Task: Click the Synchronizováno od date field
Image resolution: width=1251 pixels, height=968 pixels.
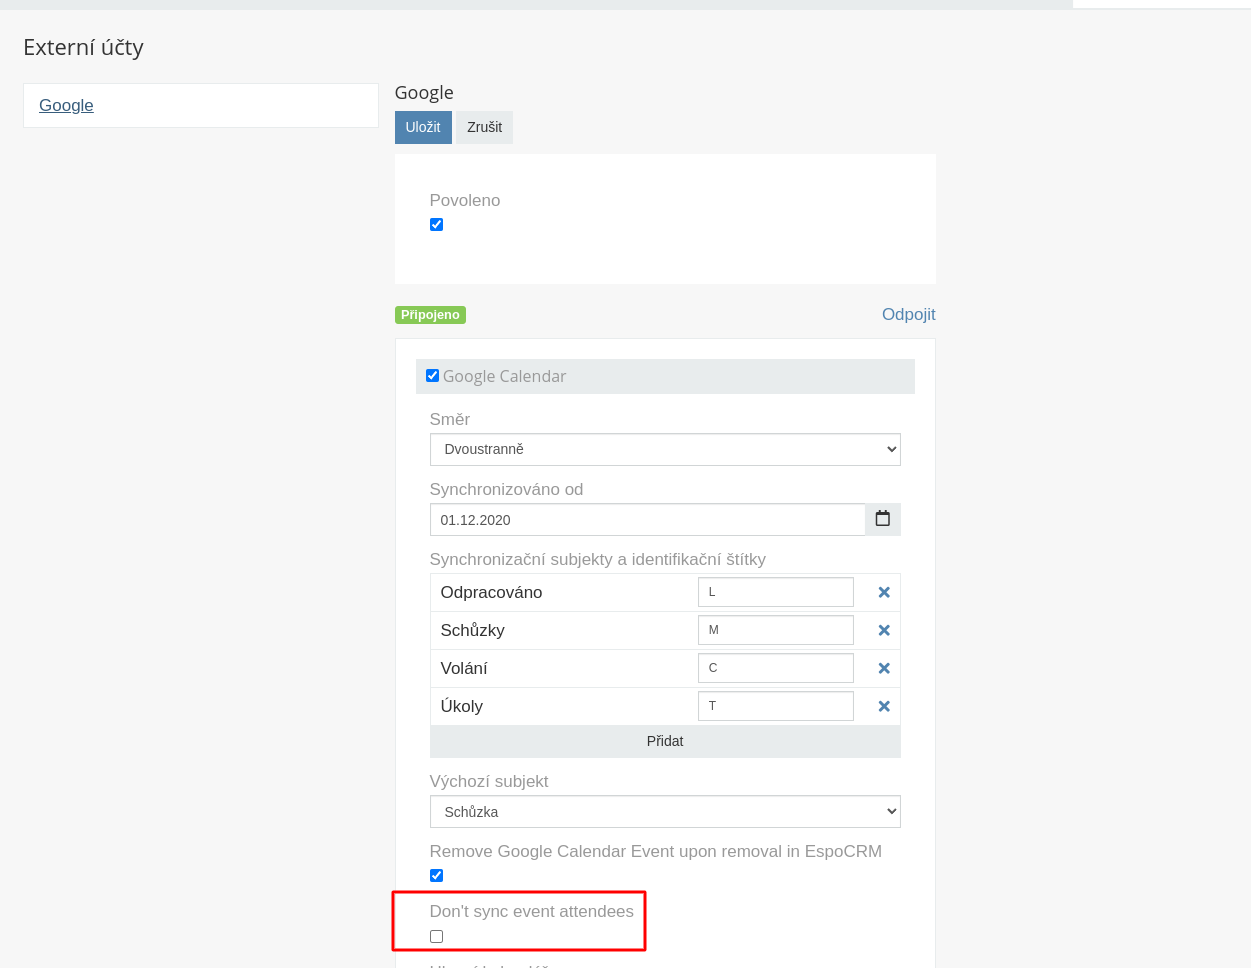Action: click(647, 520)
